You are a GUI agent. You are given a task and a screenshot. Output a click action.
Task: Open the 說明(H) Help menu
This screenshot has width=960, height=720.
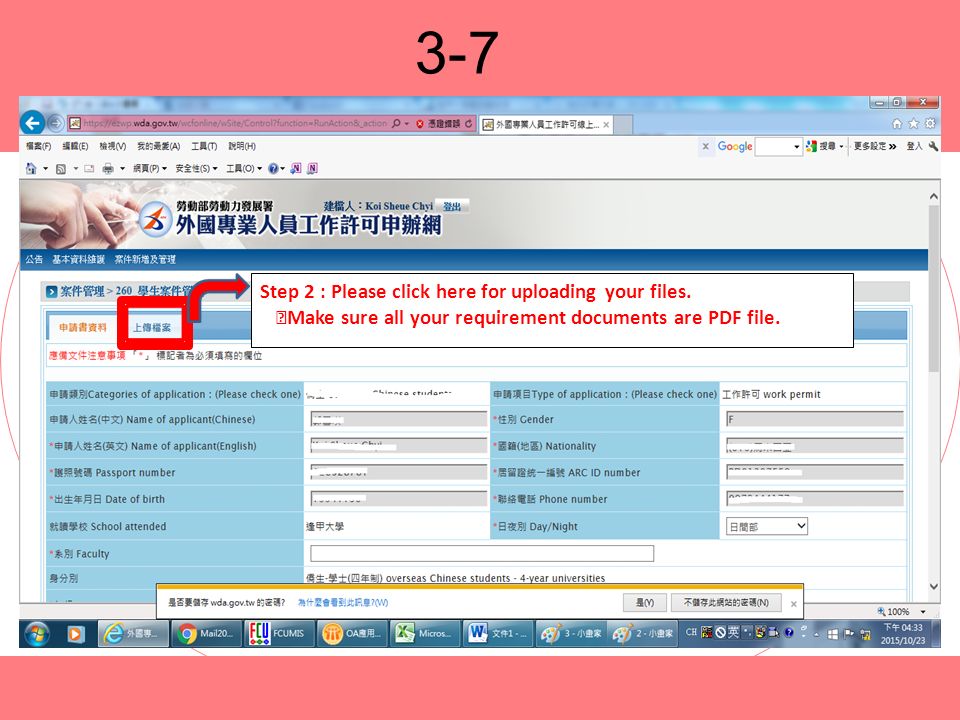242,146
